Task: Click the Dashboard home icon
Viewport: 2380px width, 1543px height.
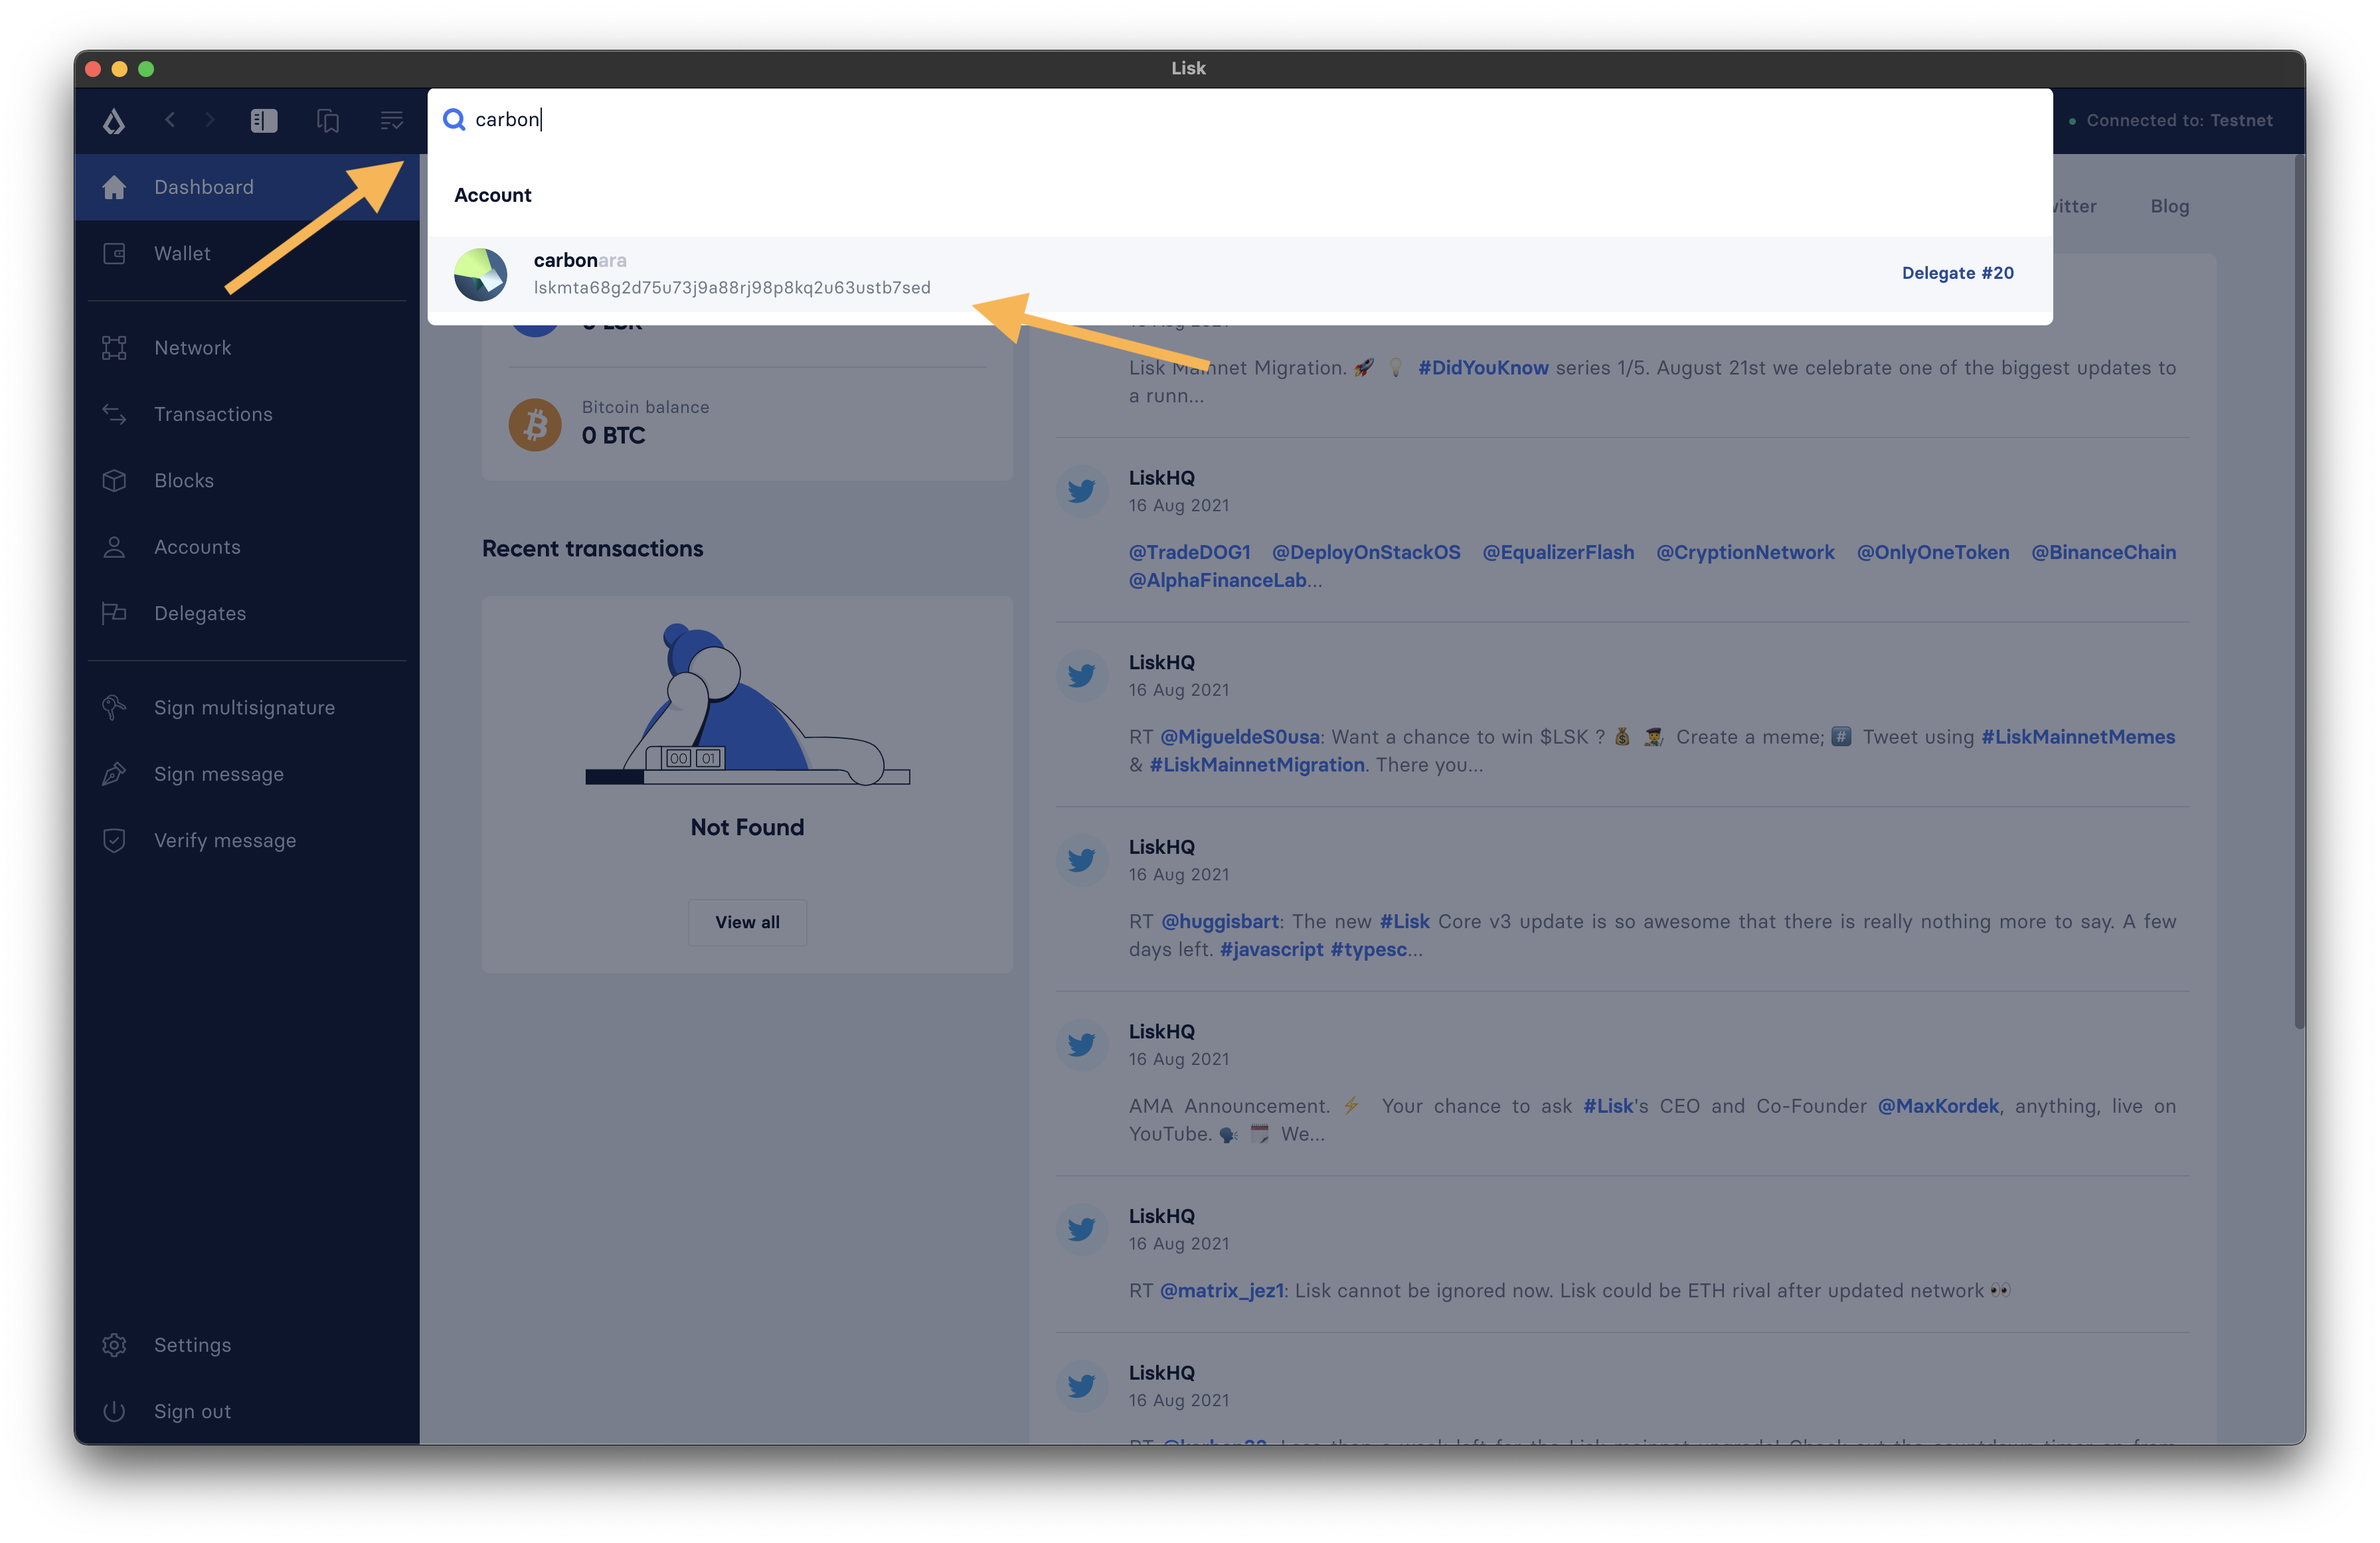Action: (x=114, y=187)
